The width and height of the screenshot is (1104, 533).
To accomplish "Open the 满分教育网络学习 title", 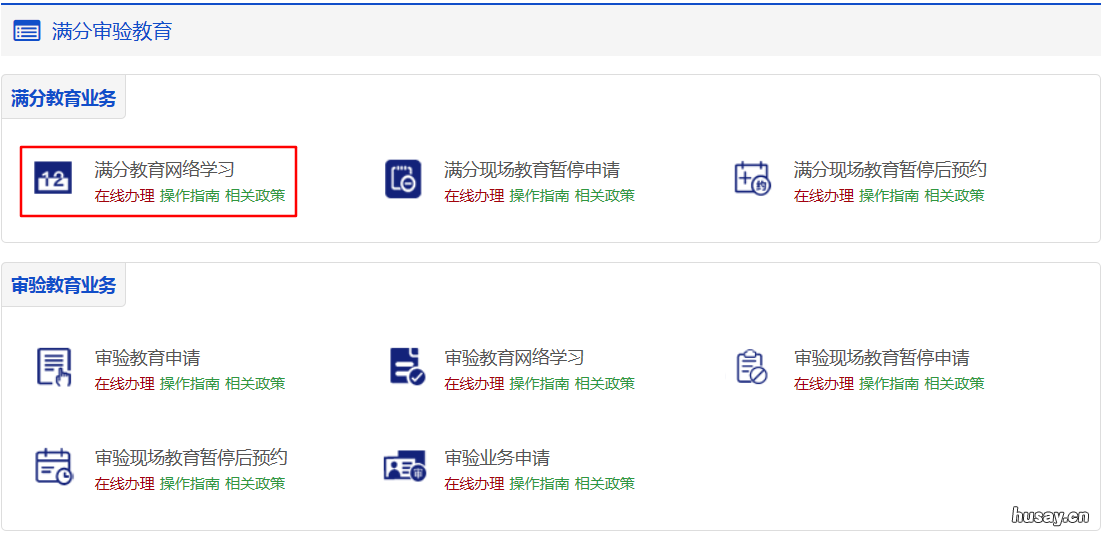I will pos(164,170).
